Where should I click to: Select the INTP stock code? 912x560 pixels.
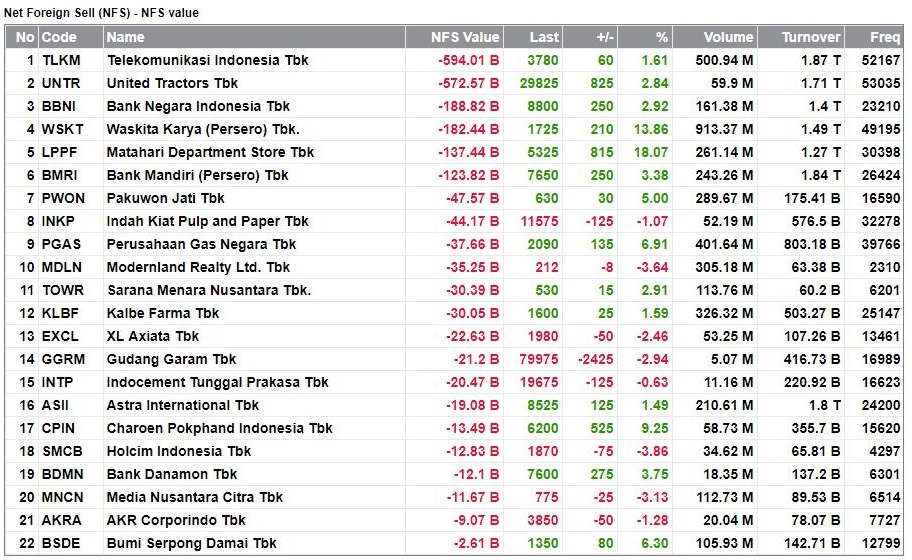pos(57,382)
